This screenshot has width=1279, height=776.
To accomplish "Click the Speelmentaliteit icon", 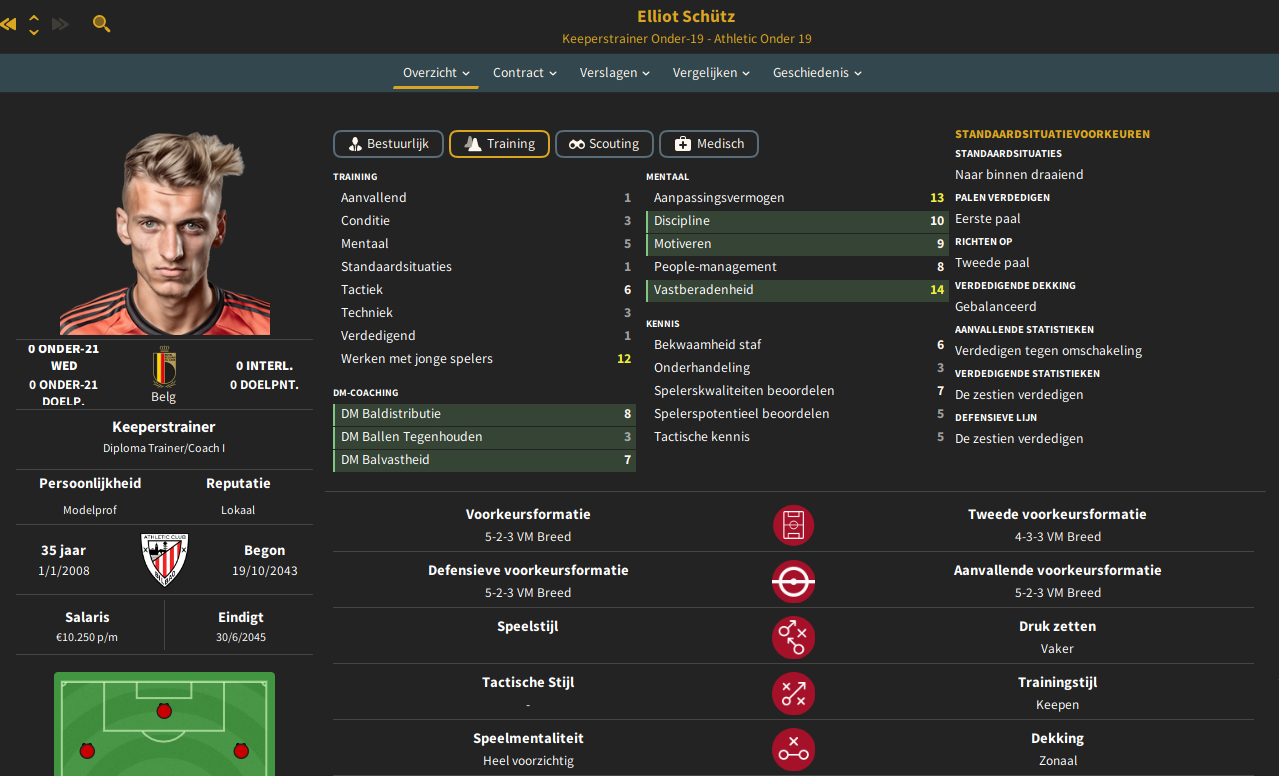I will click(x=793, y=749).
